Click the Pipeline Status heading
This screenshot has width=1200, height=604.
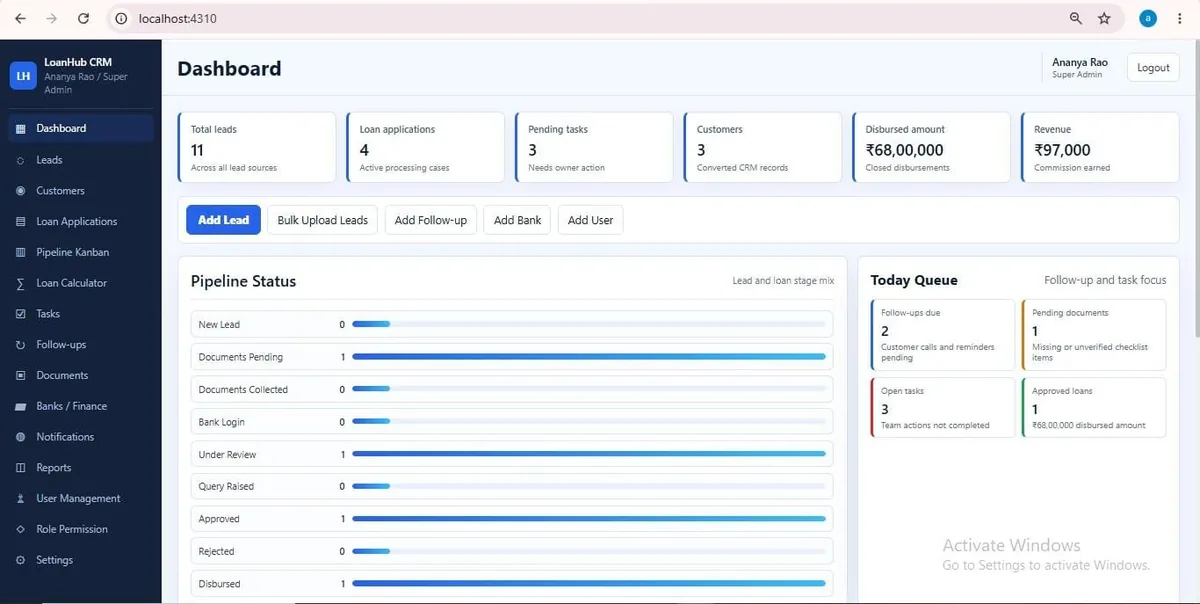coord(243,281)
